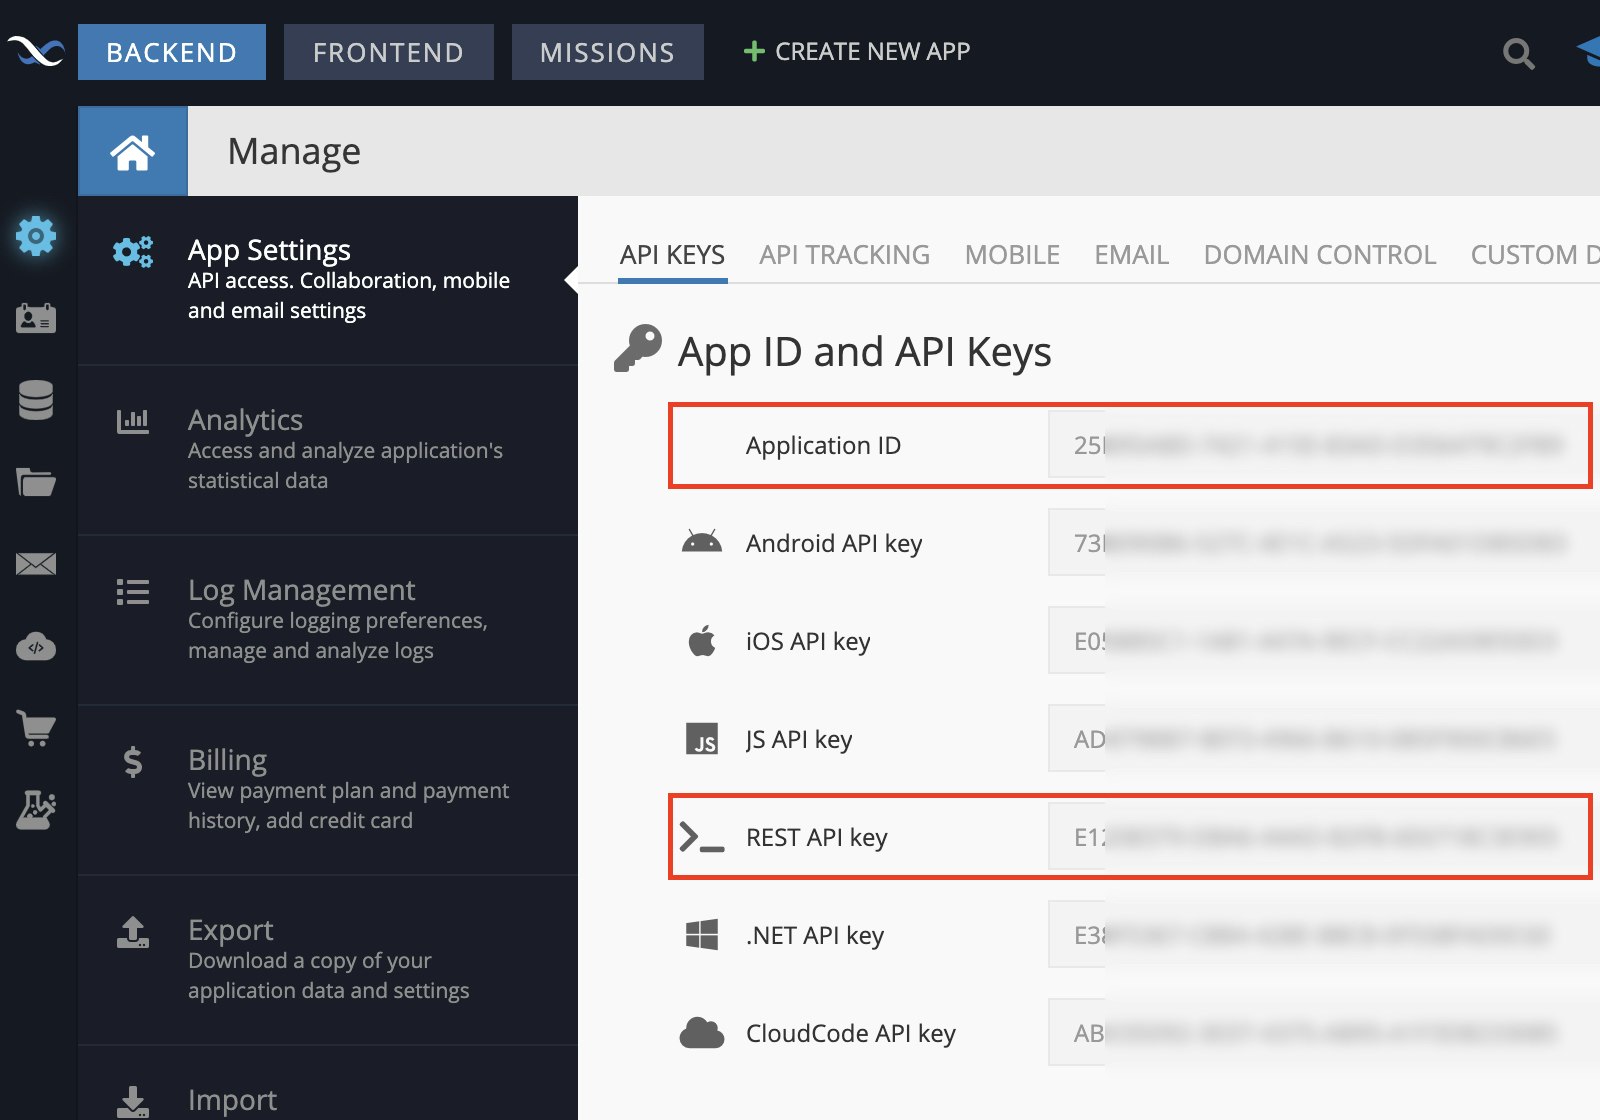Switch to the MISSIONS section
This screenshot has width=1600, height=1120.
click(608, 52)
